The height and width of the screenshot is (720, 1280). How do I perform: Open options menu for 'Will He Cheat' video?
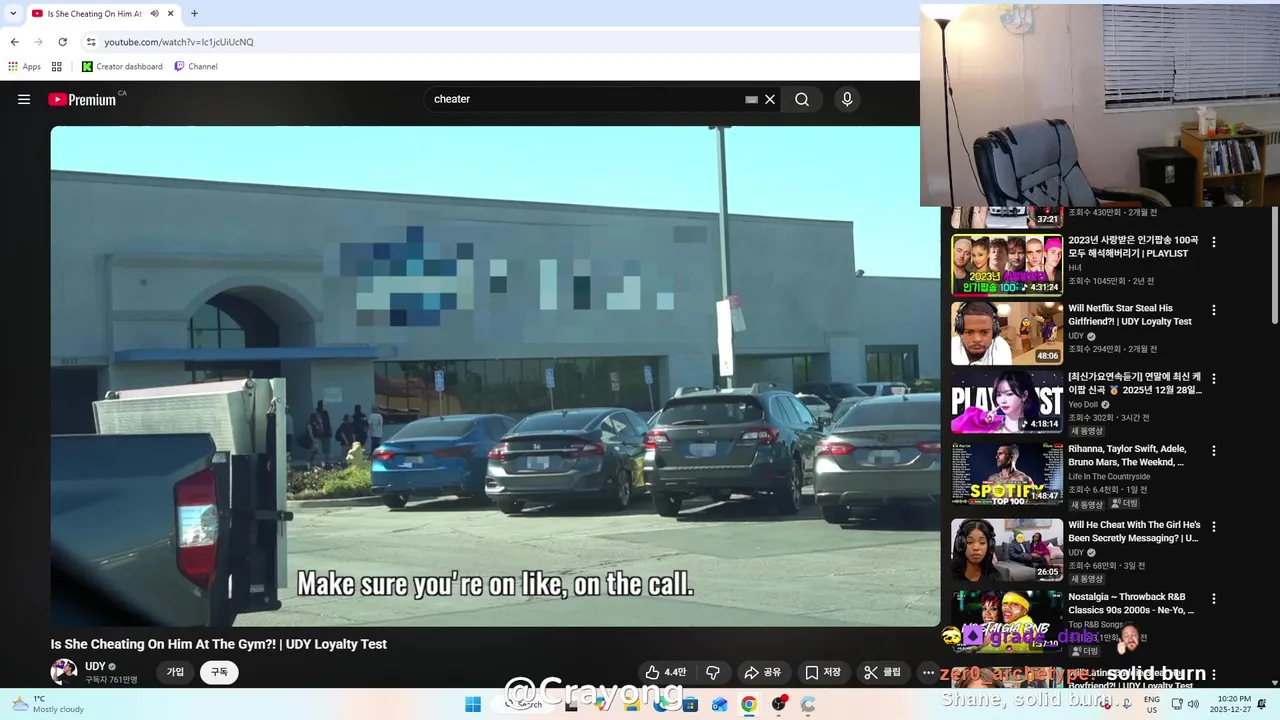[x=1214, y=526]
